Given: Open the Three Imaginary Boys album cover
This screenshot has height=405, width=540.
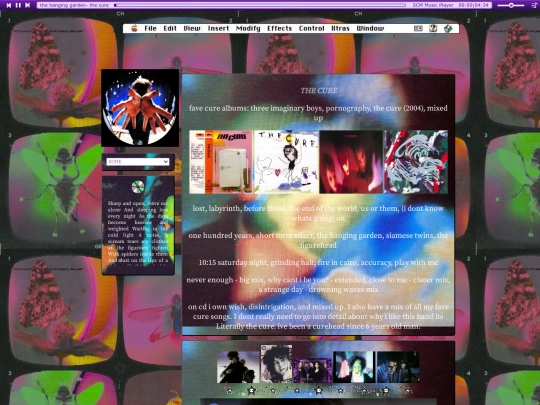Looking at the screenshot, I should point(221,162).
